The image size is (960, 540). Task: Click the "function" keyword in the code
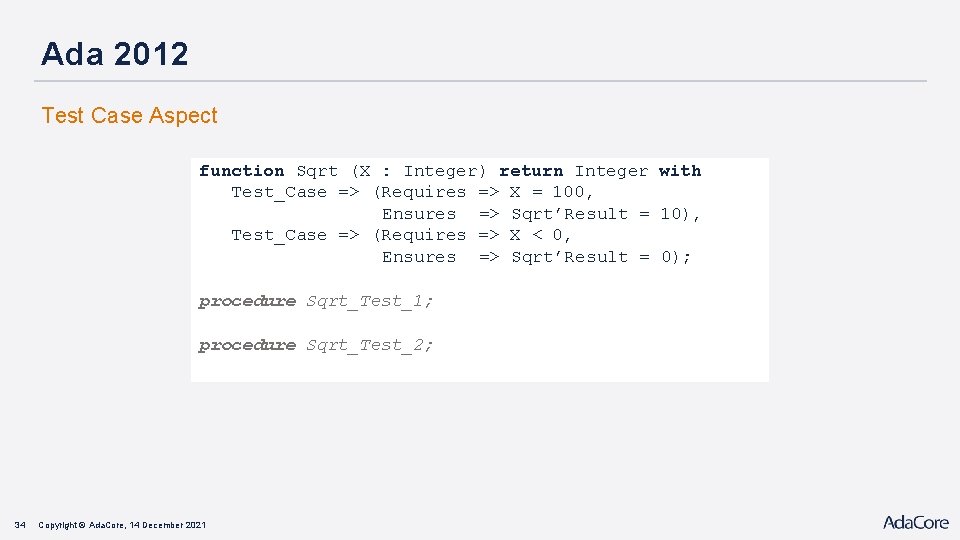tap(241, 171)
